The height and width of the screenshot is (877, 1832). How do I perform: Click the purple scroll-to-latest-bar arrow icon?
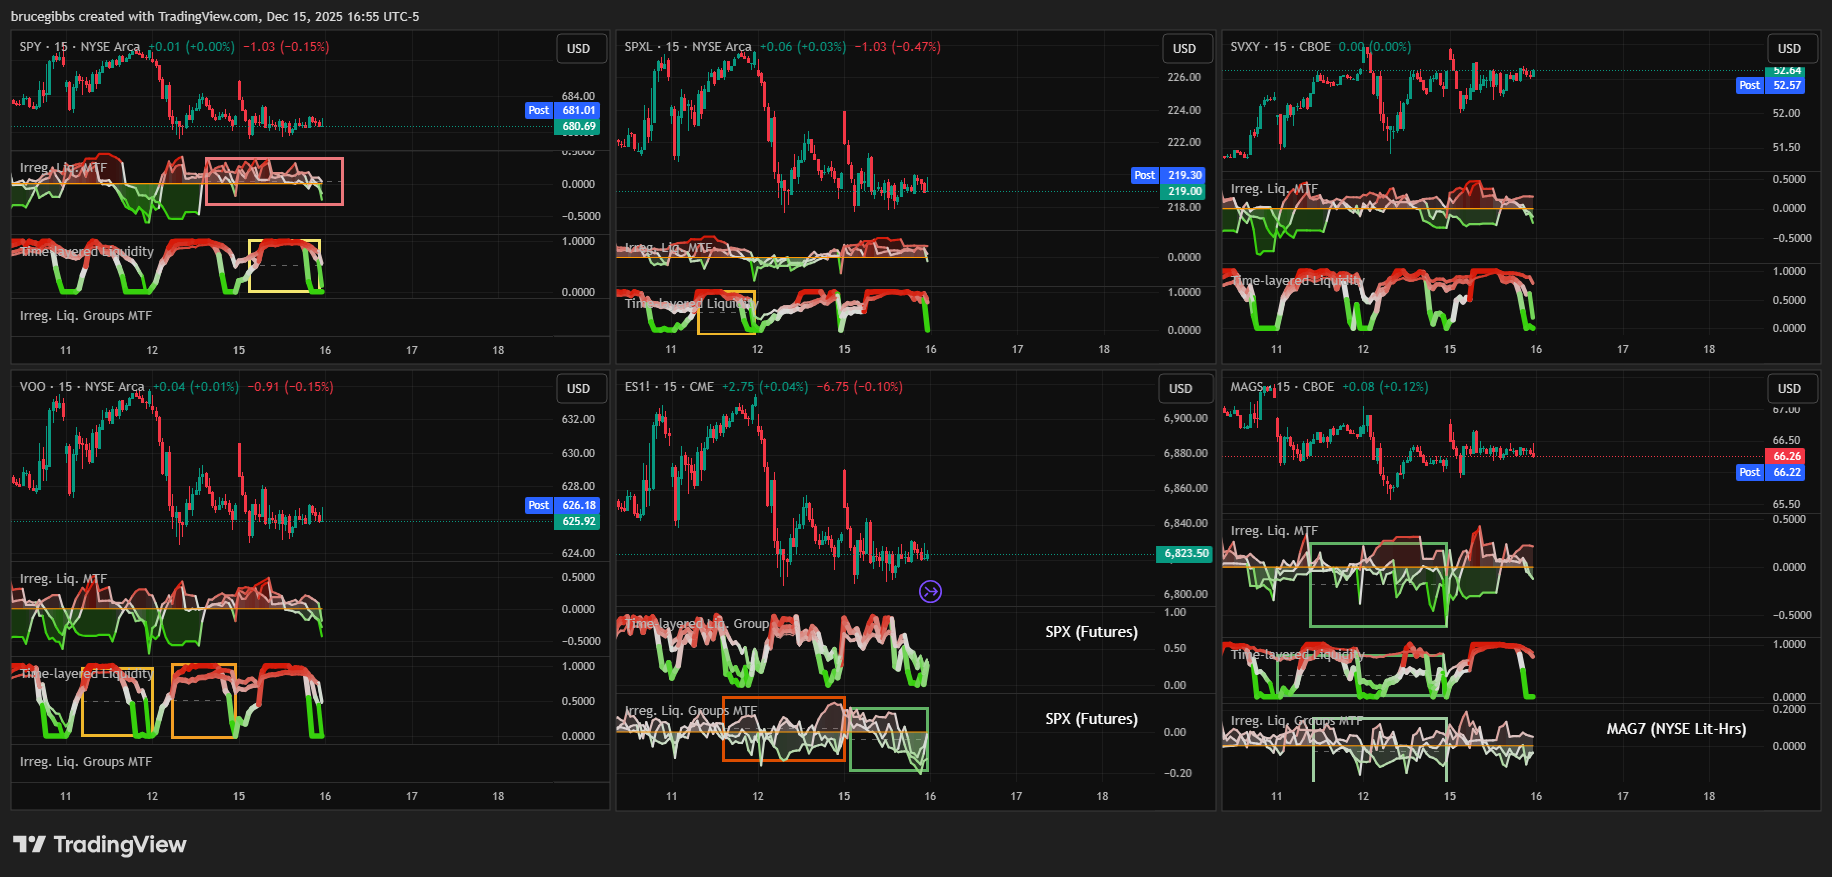(930, 592)
